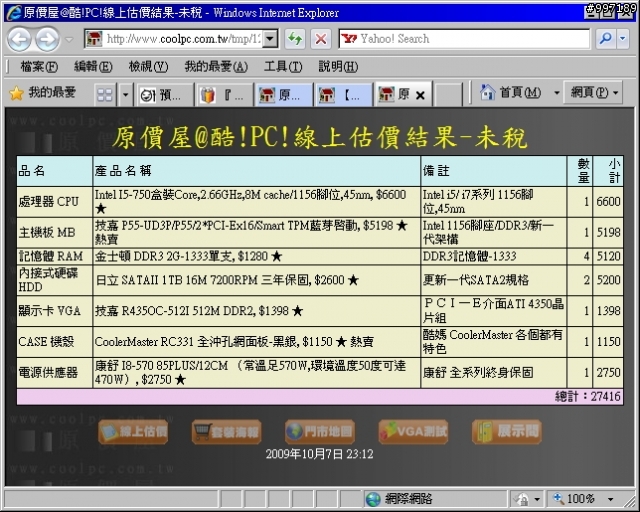Image resolution: width=640 pixels, height=512 pixels.
Task: Click the 展示間 door button
Action: point(507,432)
